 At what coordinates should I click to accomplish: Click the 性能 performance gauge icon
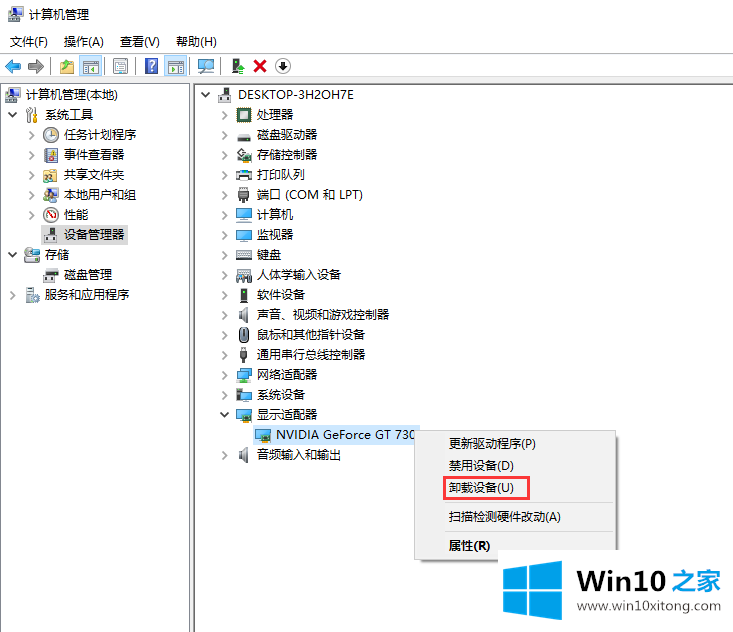(x=51, y=215)
